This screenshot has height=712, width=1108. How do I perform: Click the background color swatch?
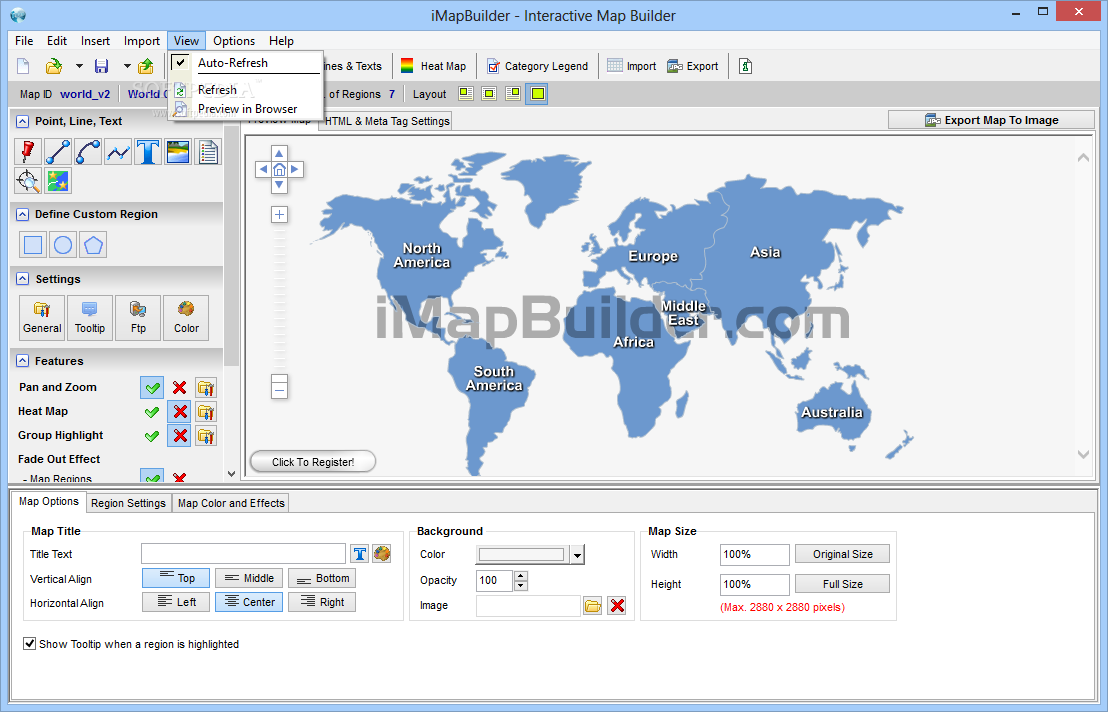pos(522,555)
